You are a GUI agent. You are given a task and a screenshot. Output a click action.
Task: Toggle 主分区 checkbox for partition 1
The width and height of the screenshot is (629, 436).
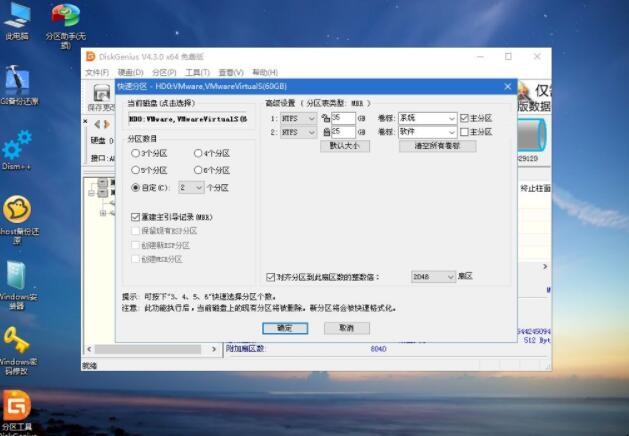(x=464, y=118)
